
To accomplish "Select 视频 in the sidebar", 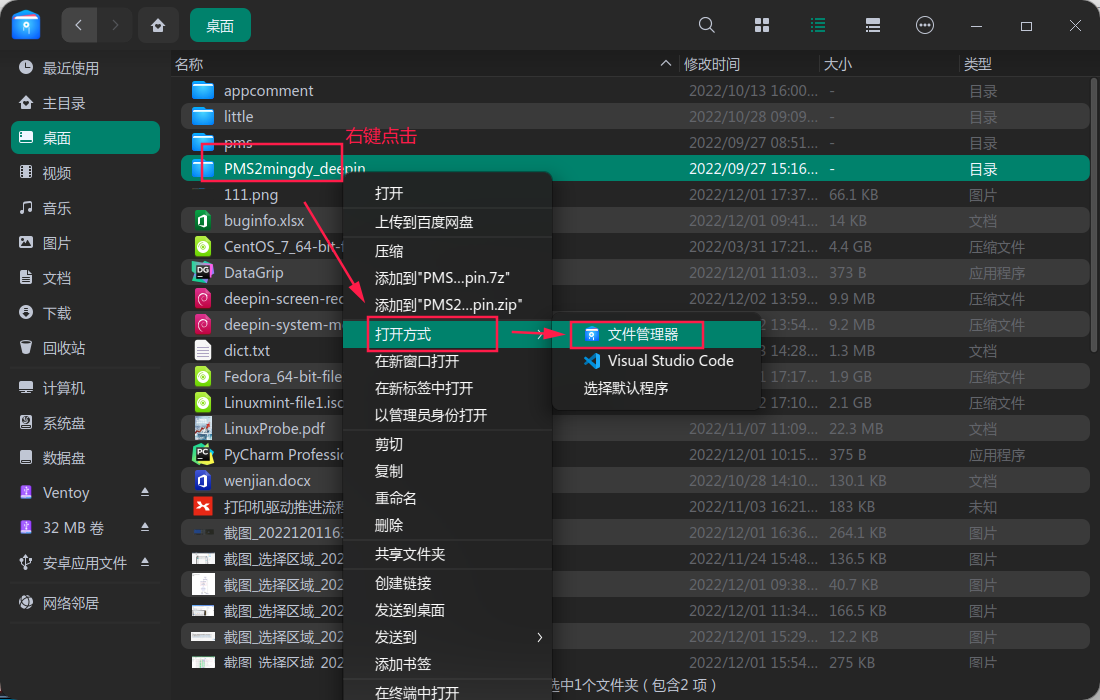I will (86, 173).
